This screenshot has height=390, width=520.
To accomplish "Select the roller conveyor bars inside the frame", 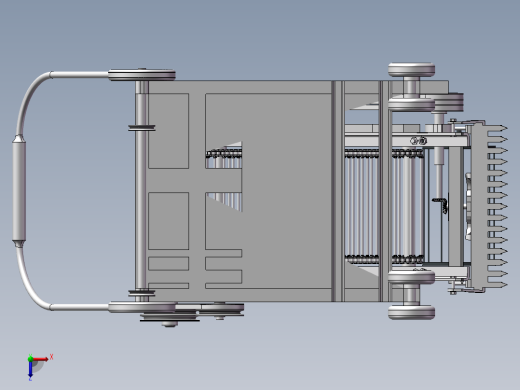I will (384, 207).
